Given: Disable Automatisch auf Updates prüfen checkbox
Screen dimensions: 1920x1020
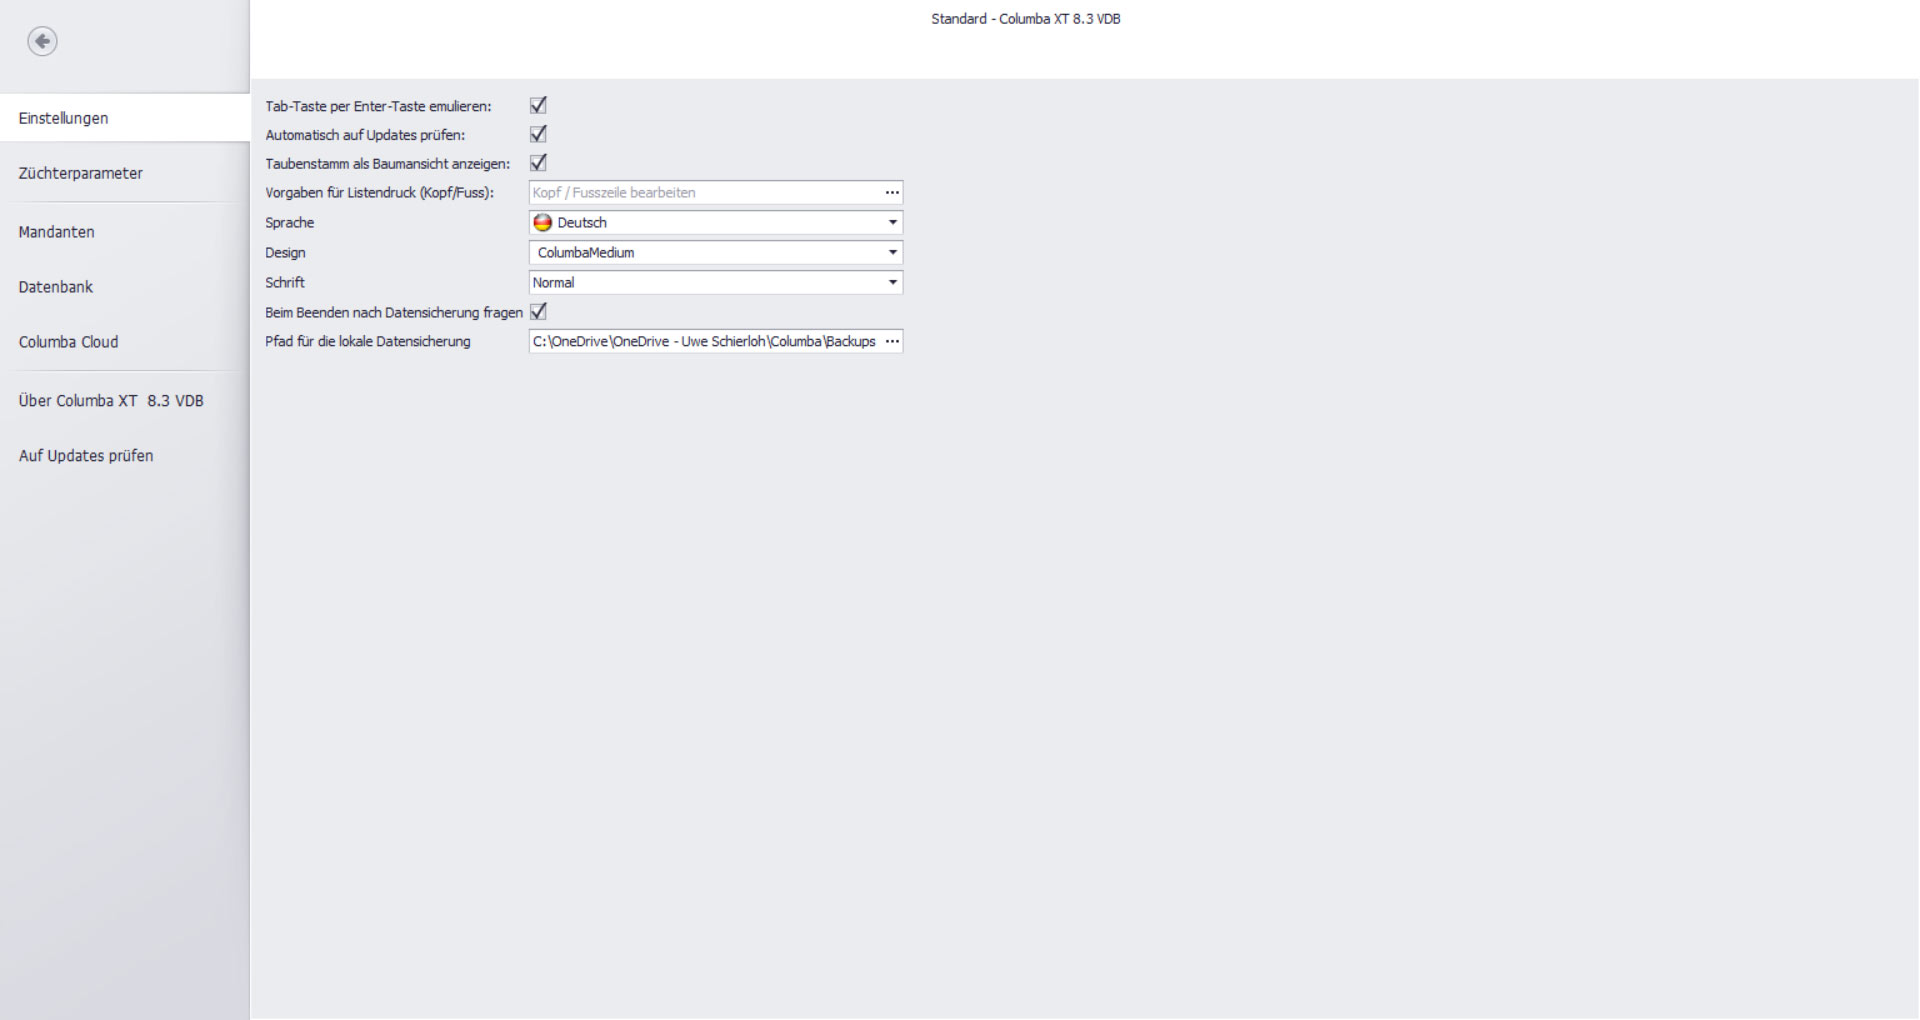Looking at the screenshot, I should (x=538, y=134).
